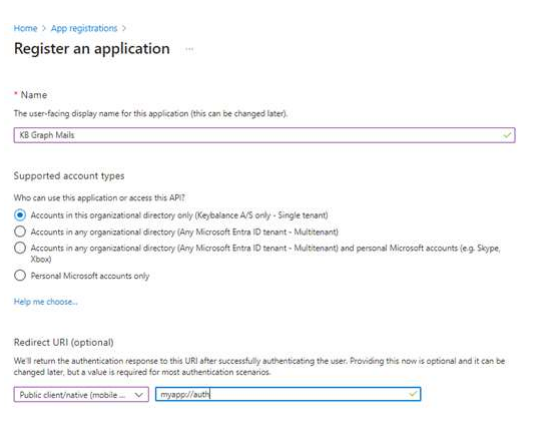
Task: Open App registrations breadcrumb link
Action: click(x=84, y=28)
